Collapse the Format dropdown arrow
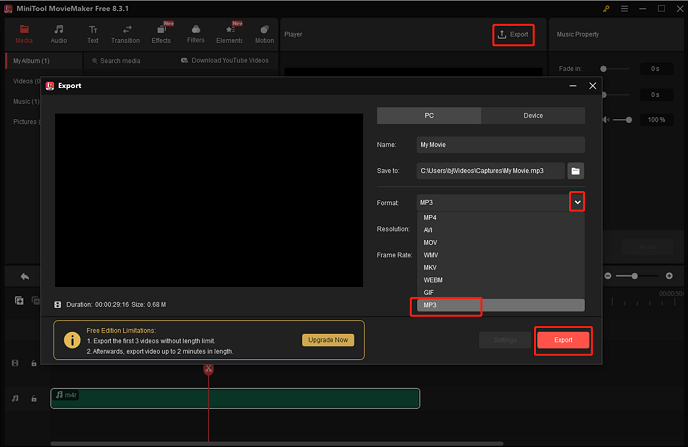This screenshot has height=447, width=688. (577, 202)
